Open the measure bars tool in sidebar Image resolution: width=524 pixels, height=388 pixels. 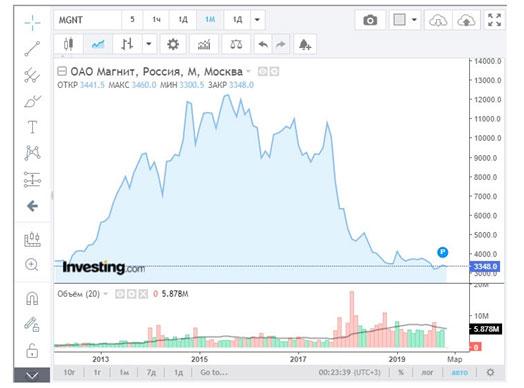click(32, 239)
